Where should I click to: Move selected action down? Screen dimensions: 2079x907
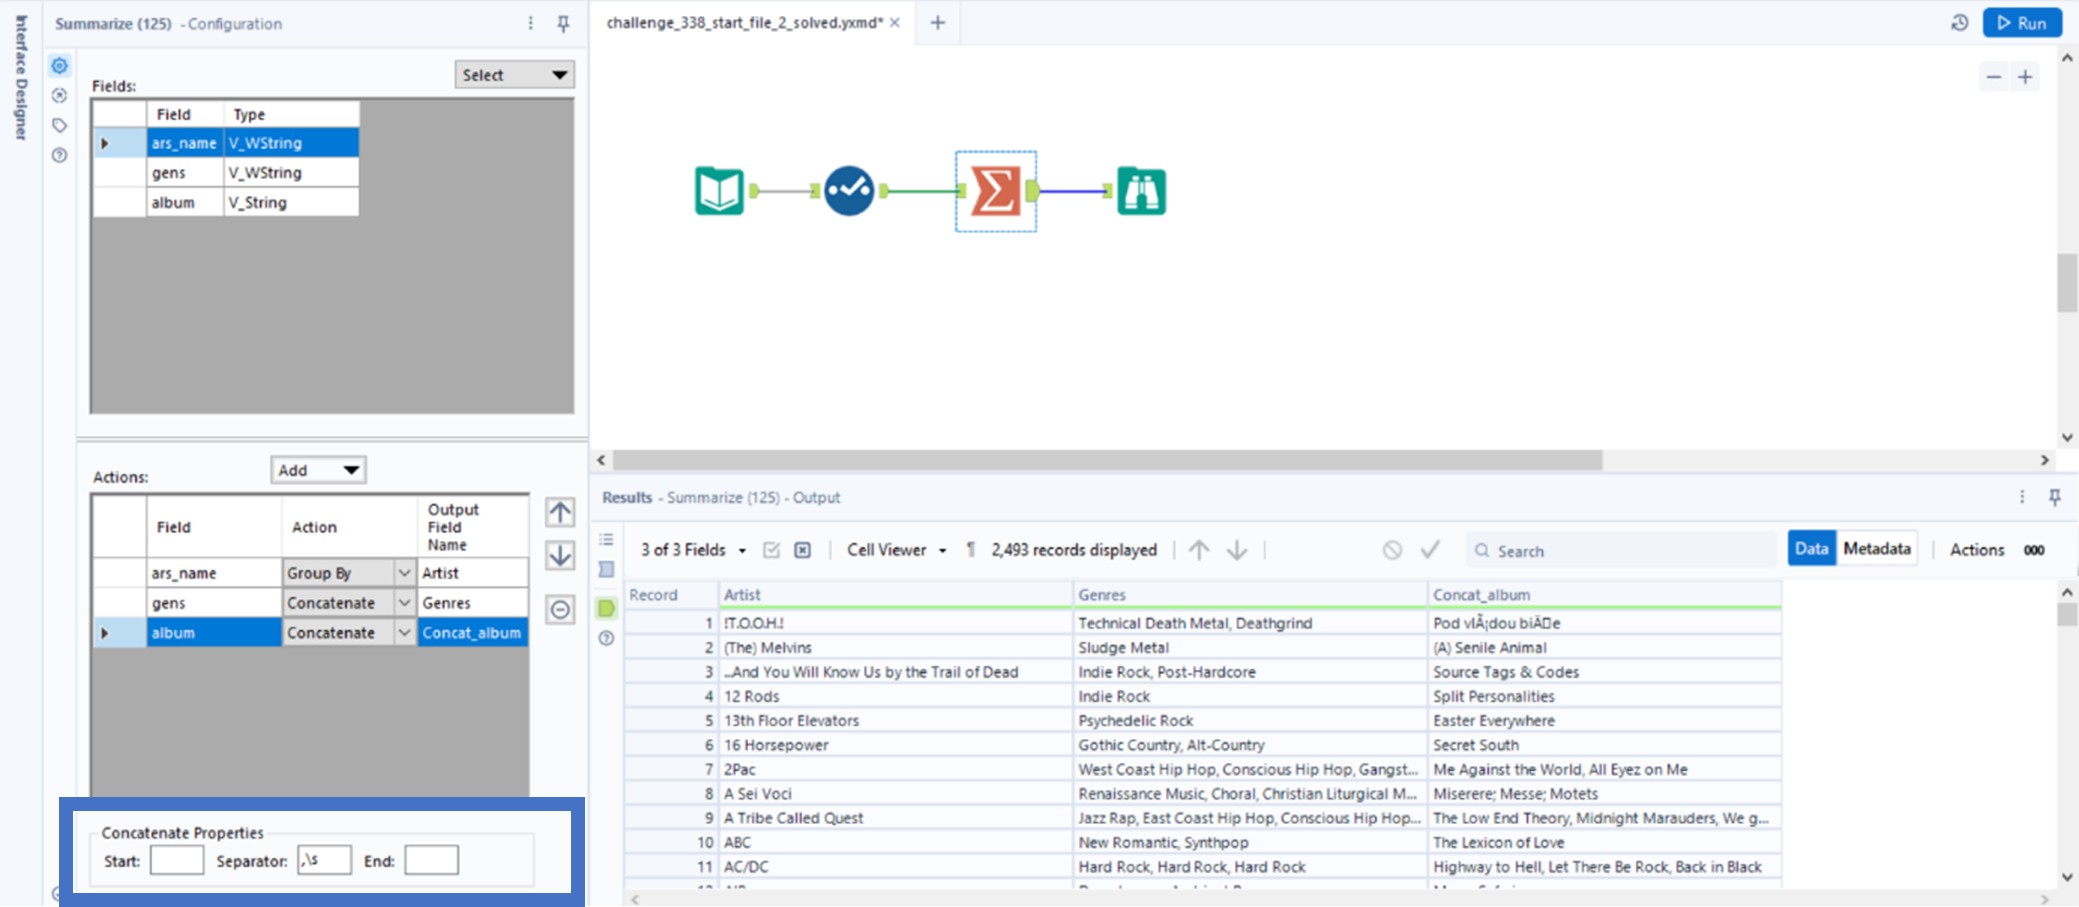pos(560,556)
